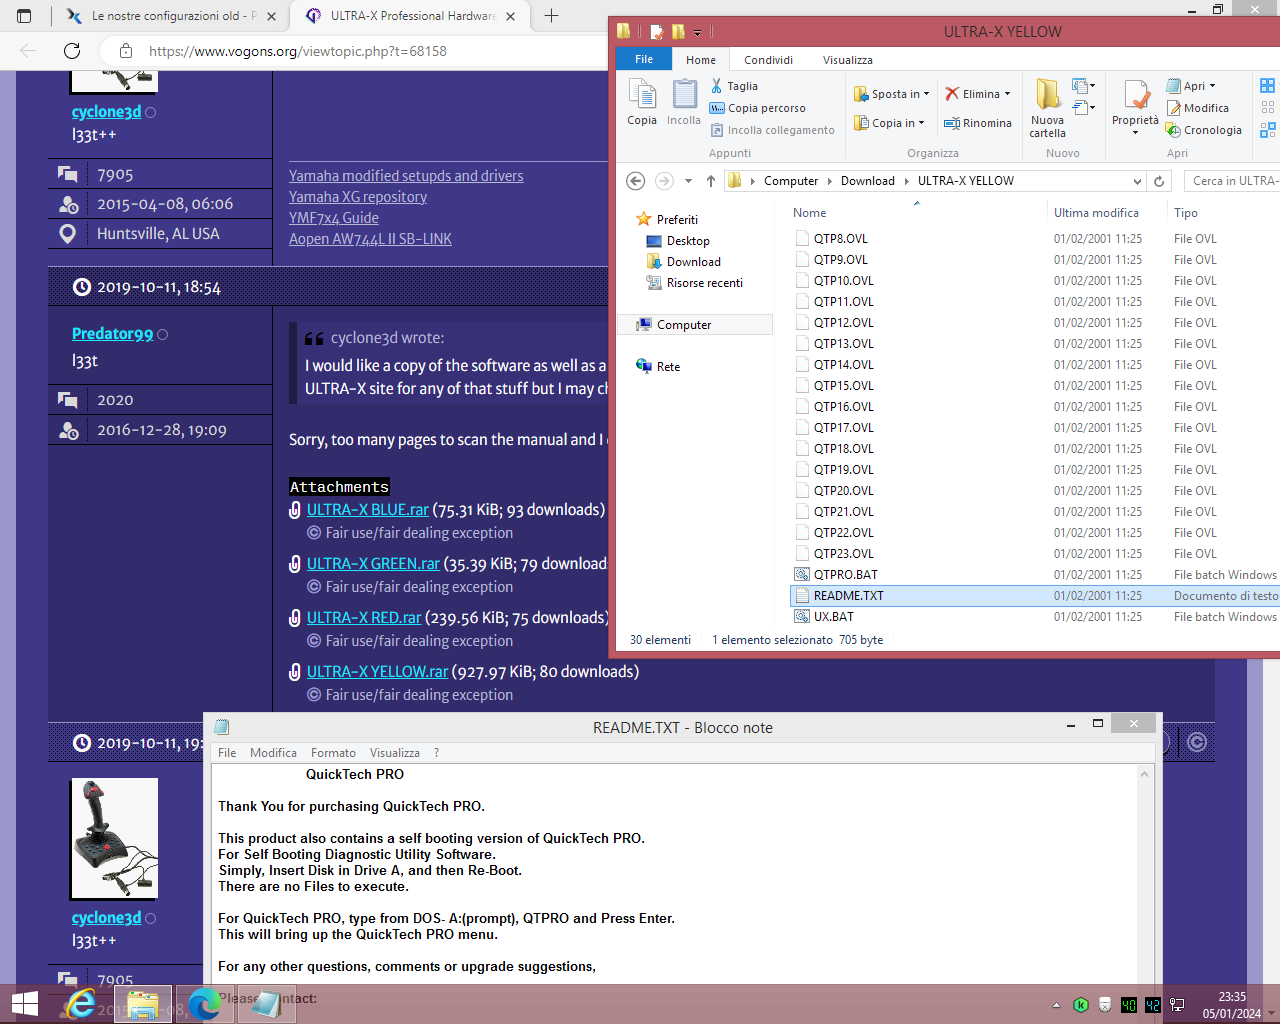Click the Taglia scissors icon
1280x1024 pixels.
[717, 86]
